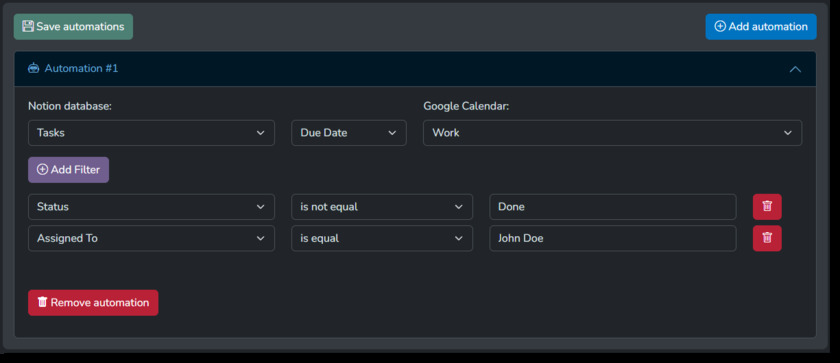Open the Tasks Notion database dropdown
This screenshot has width=840, height=363.
(x=151, y=133)
